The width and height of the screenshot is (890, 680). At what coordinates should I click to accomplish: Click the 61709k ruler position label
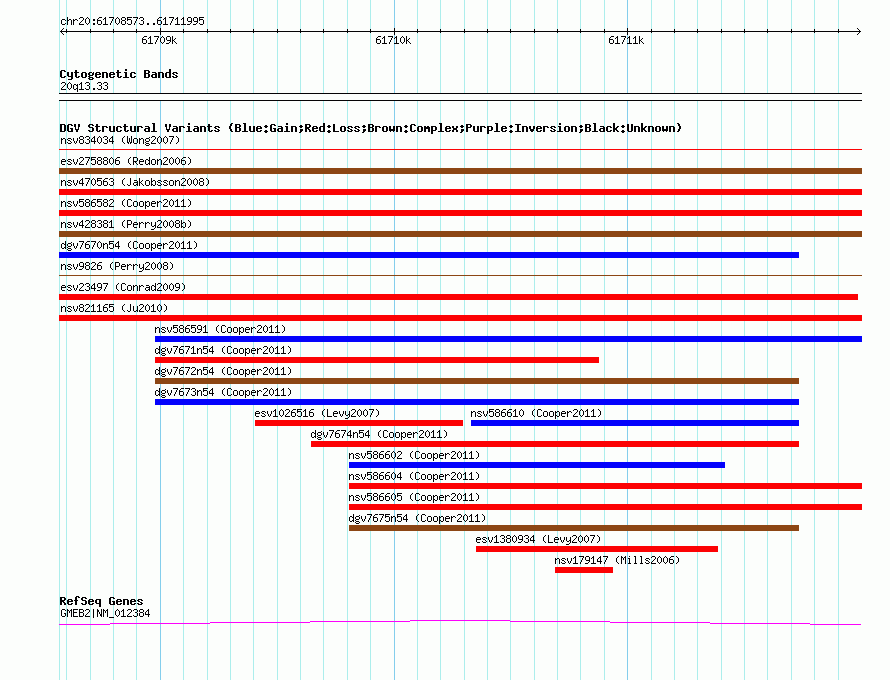[x=159, y=40]
